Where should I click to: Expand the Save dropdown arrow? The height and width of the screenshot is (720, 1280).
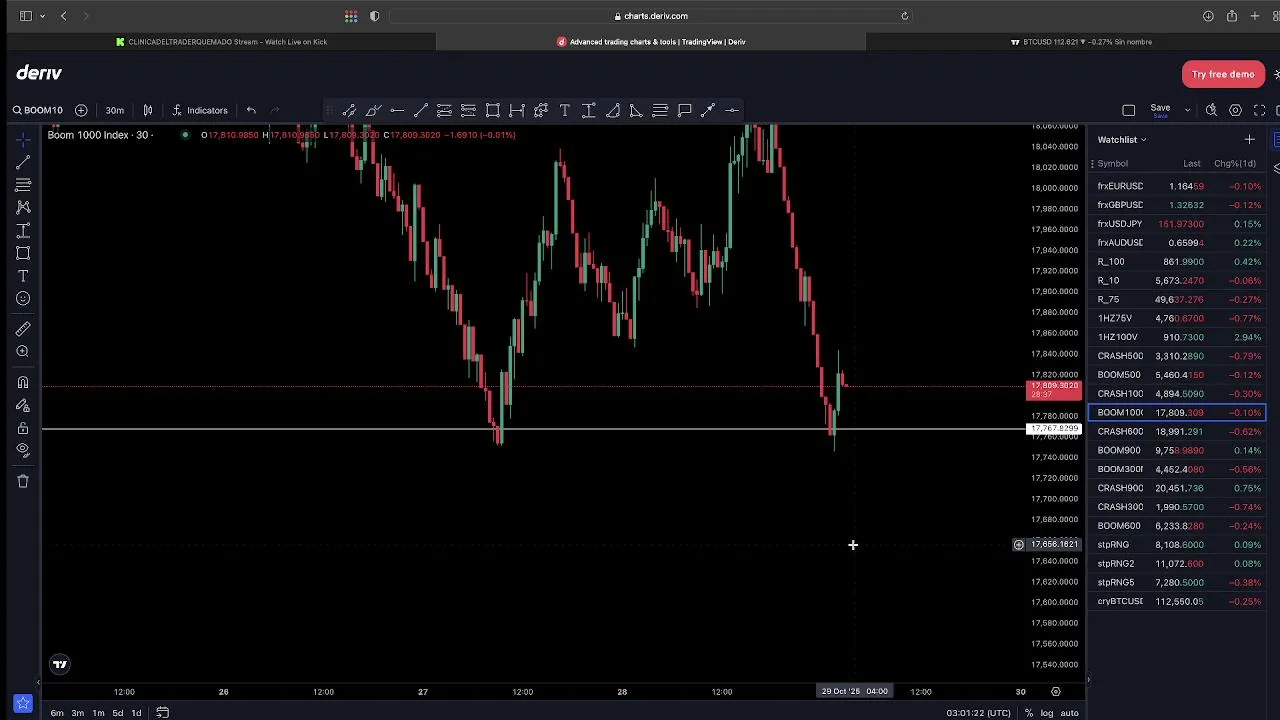(1187, 110)
